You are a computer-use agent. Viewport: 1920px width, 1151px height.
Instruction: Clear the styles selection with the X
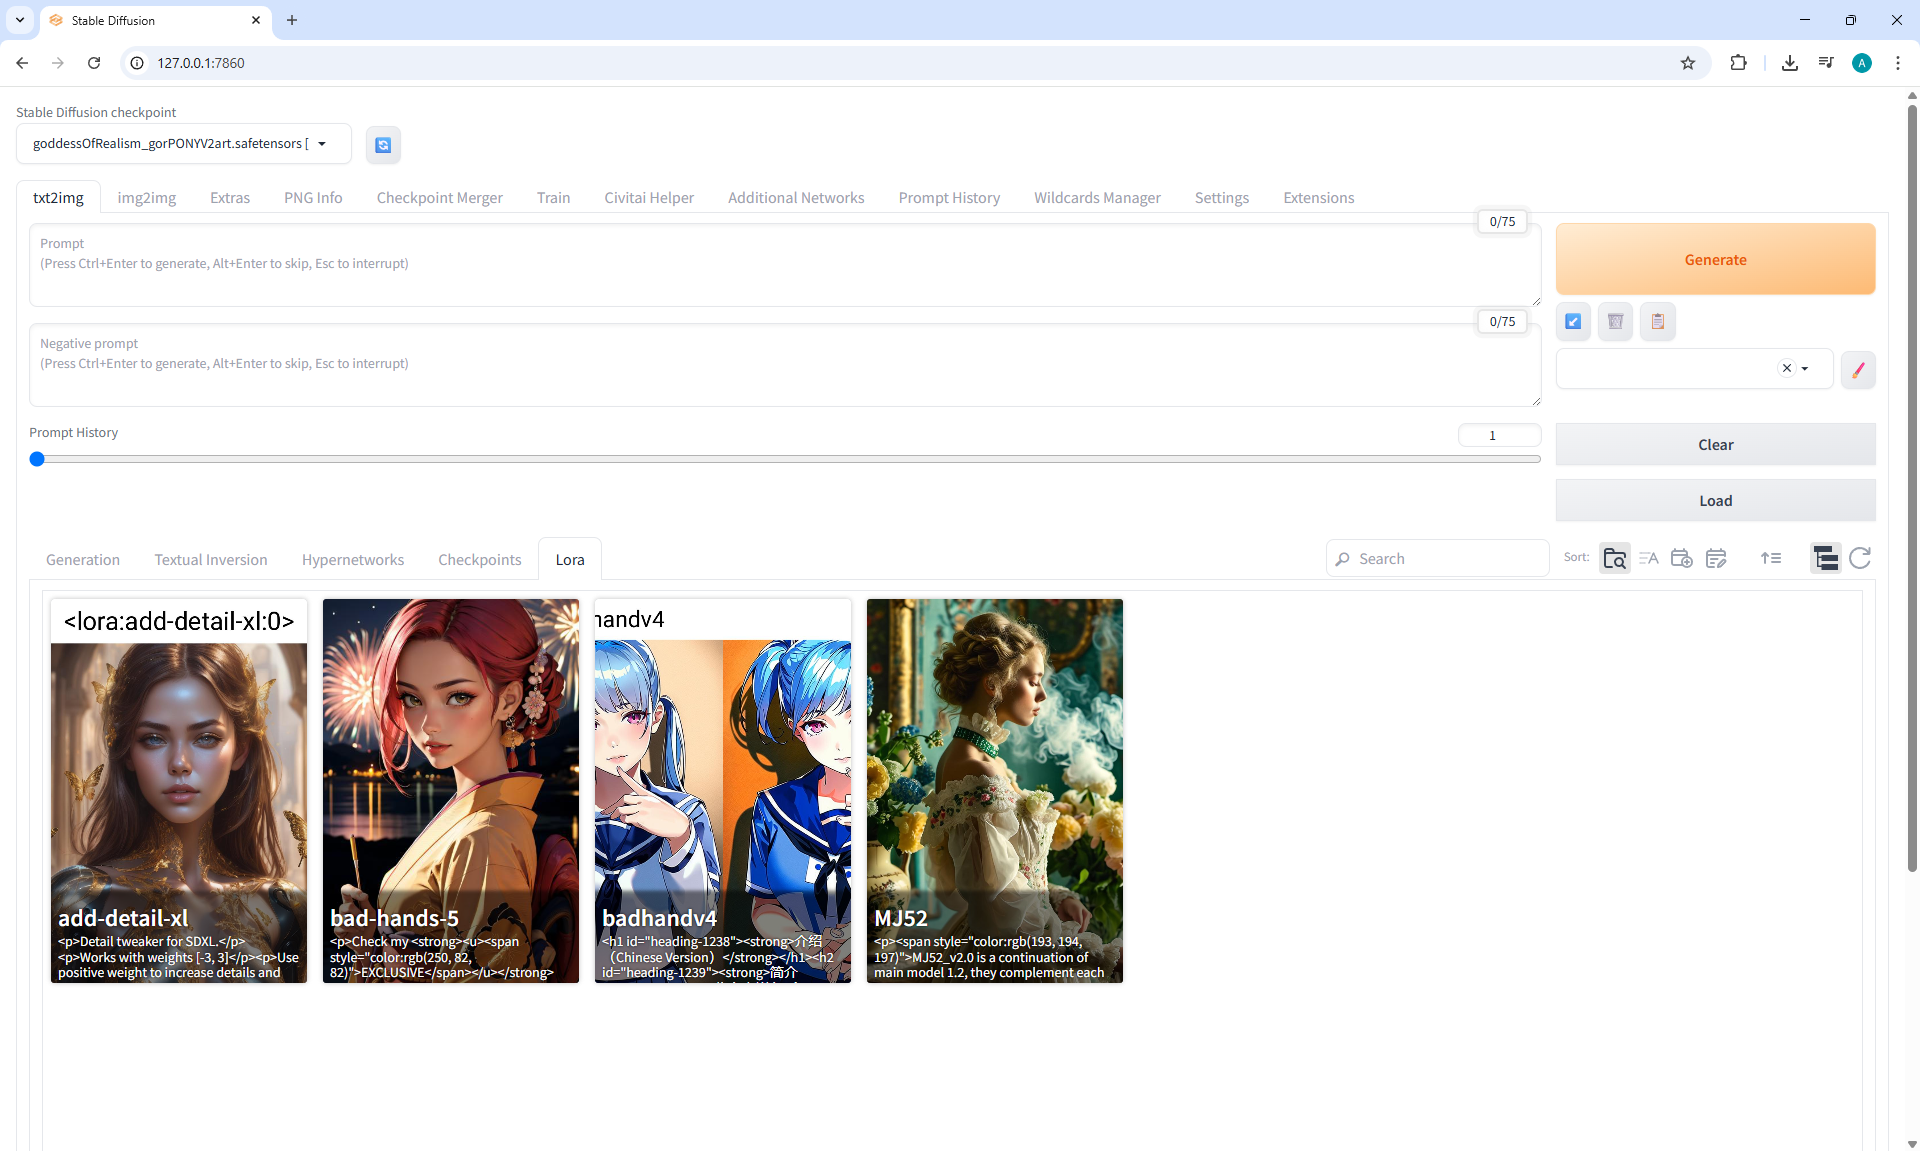tap(1787, 368)
